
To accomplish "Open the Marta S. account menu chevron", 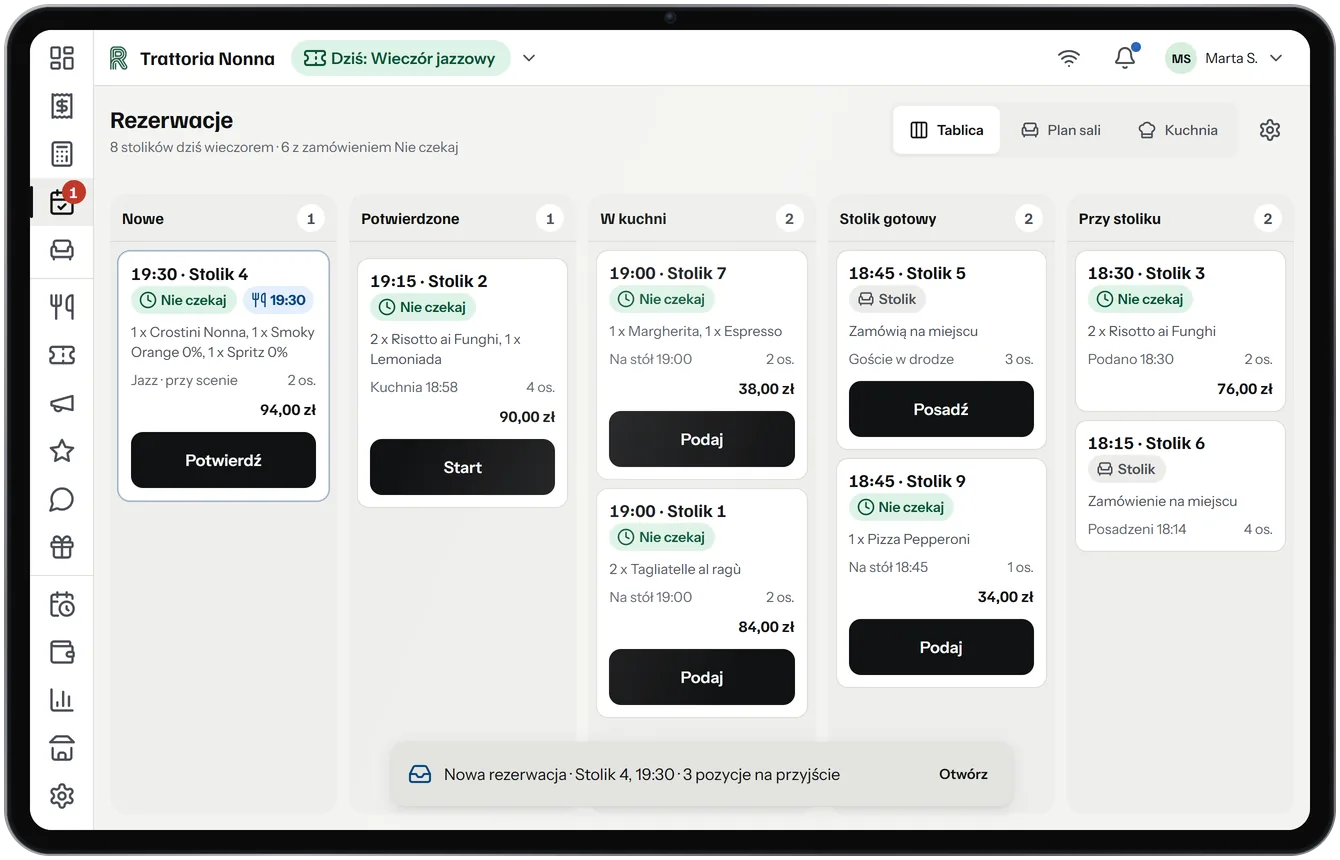I will [1276, 58].
